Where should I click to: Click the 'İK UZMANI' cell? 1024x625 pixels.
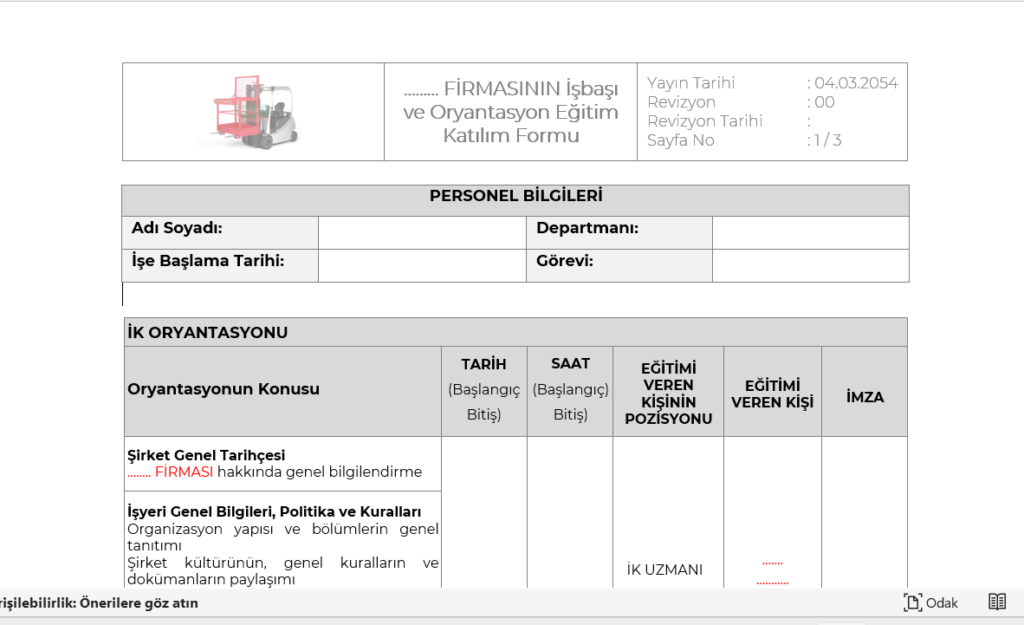pyautogui.click(x=665, y=569)
